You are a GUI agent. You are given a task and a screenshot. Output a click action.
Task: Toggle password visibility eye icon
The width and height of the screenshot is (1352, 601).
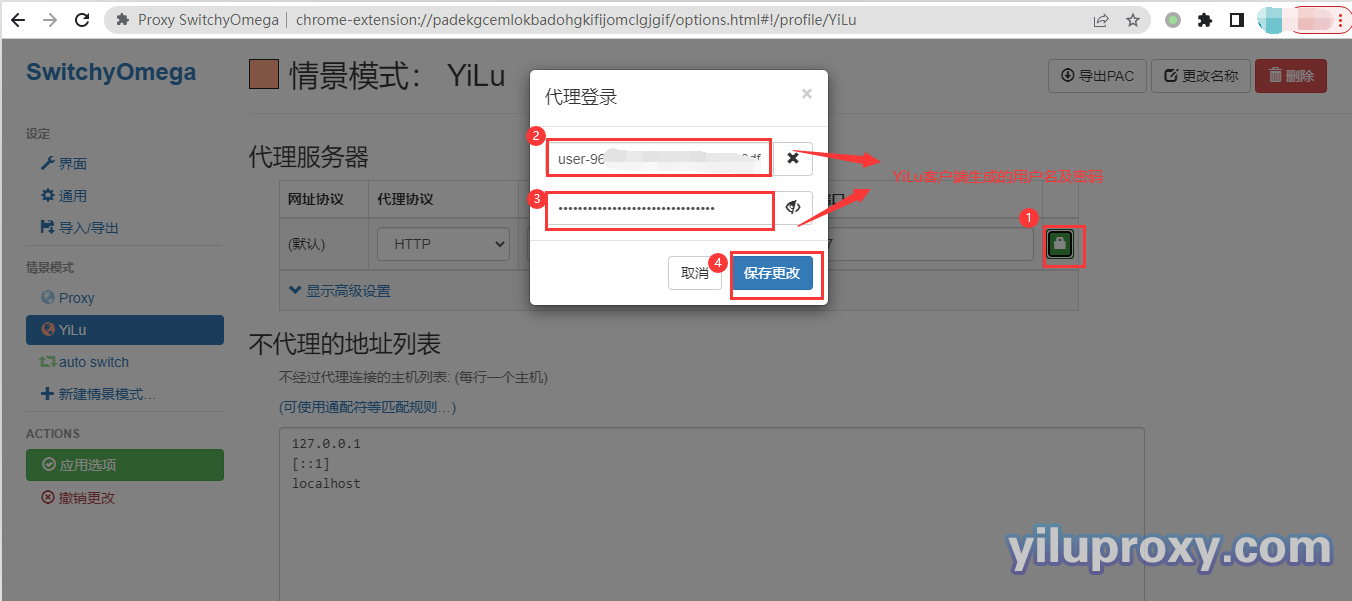(x=793, y=207)
